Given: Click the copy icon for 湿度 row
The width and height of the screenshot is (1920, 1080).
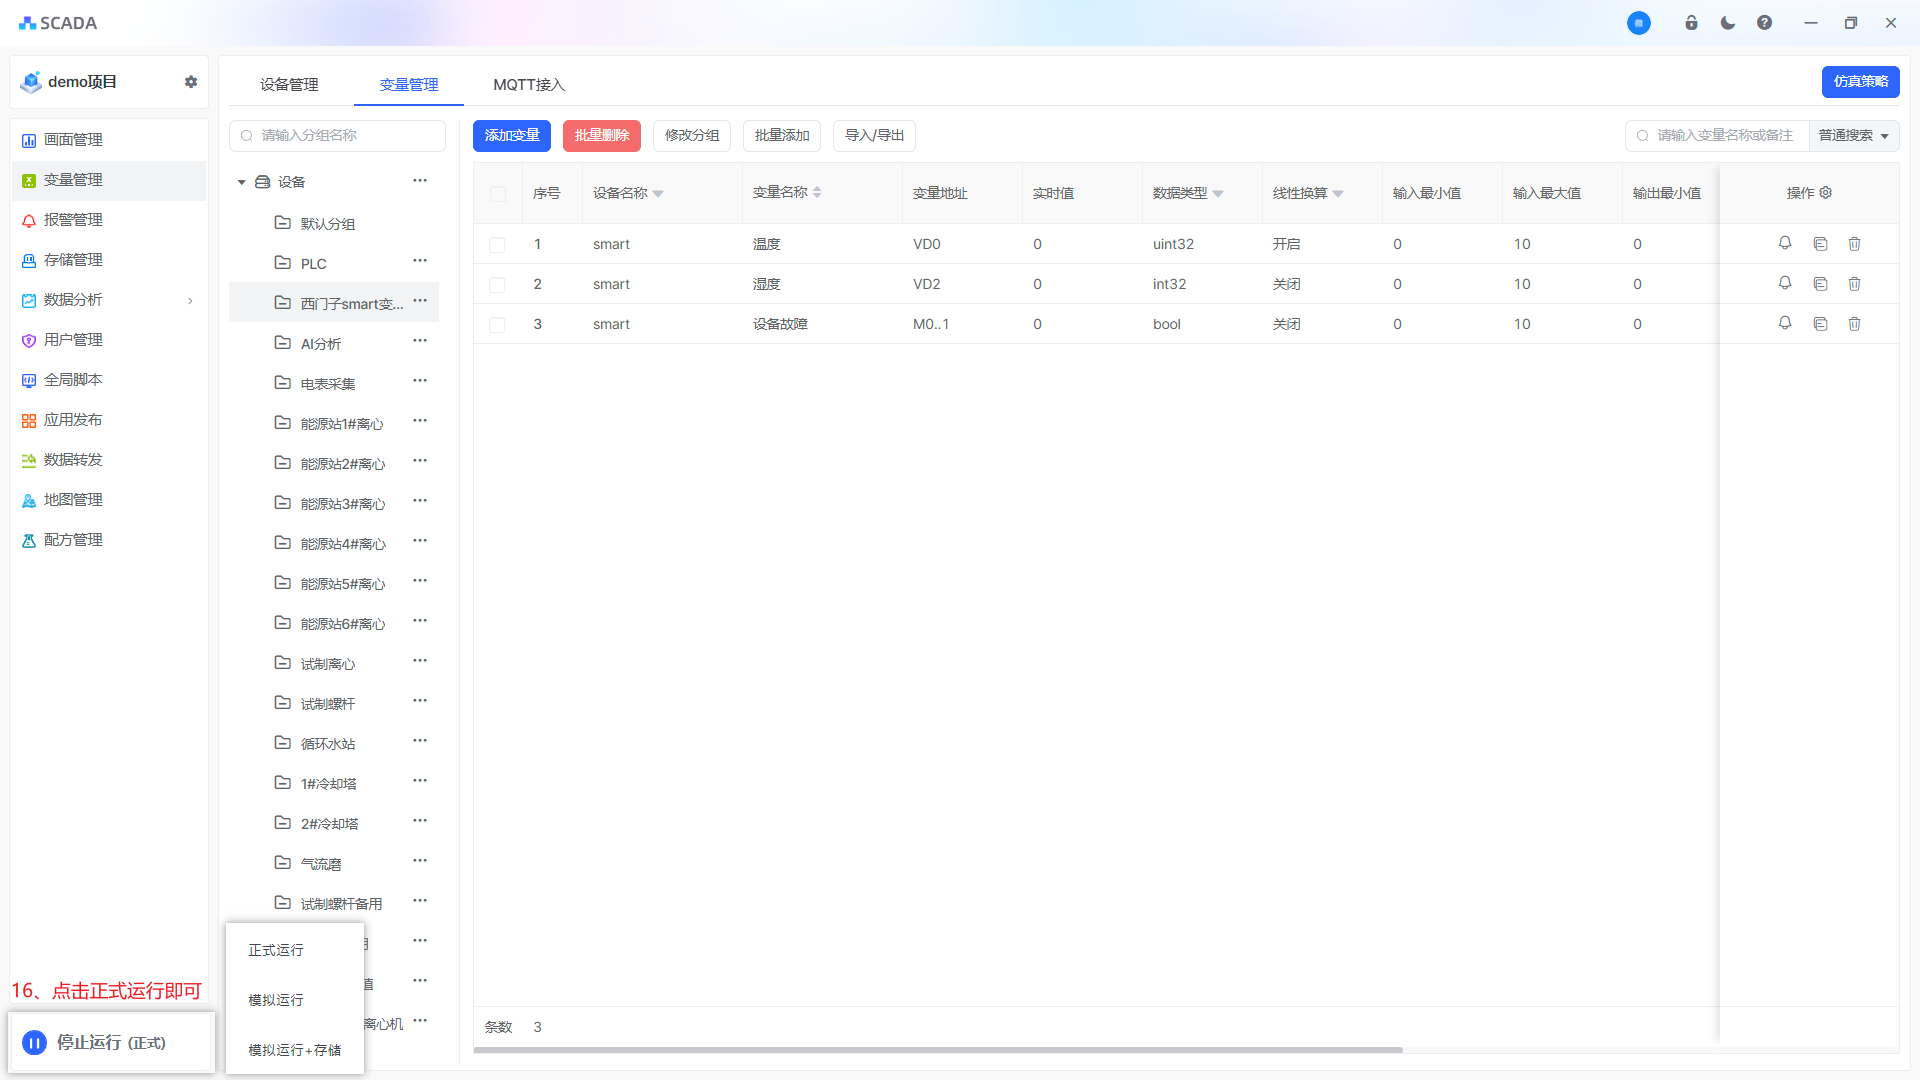Looking at the screenshot, I should [x=1820, y=284].
